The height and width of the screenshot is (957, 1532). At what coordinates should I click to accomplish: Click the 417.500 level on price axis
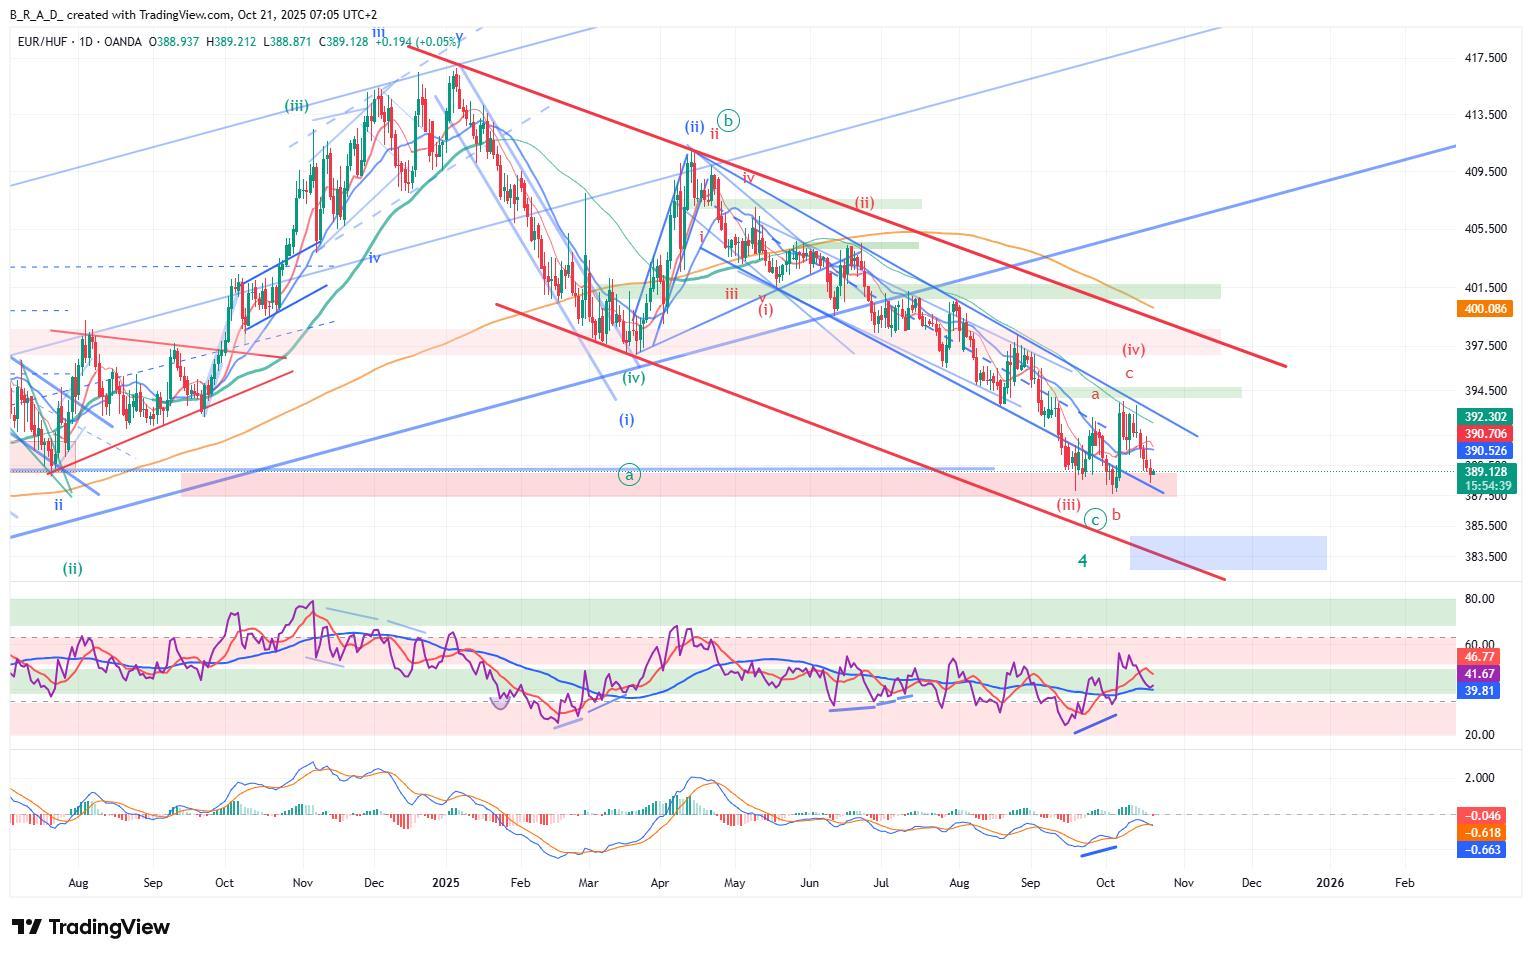(1484, 58)
